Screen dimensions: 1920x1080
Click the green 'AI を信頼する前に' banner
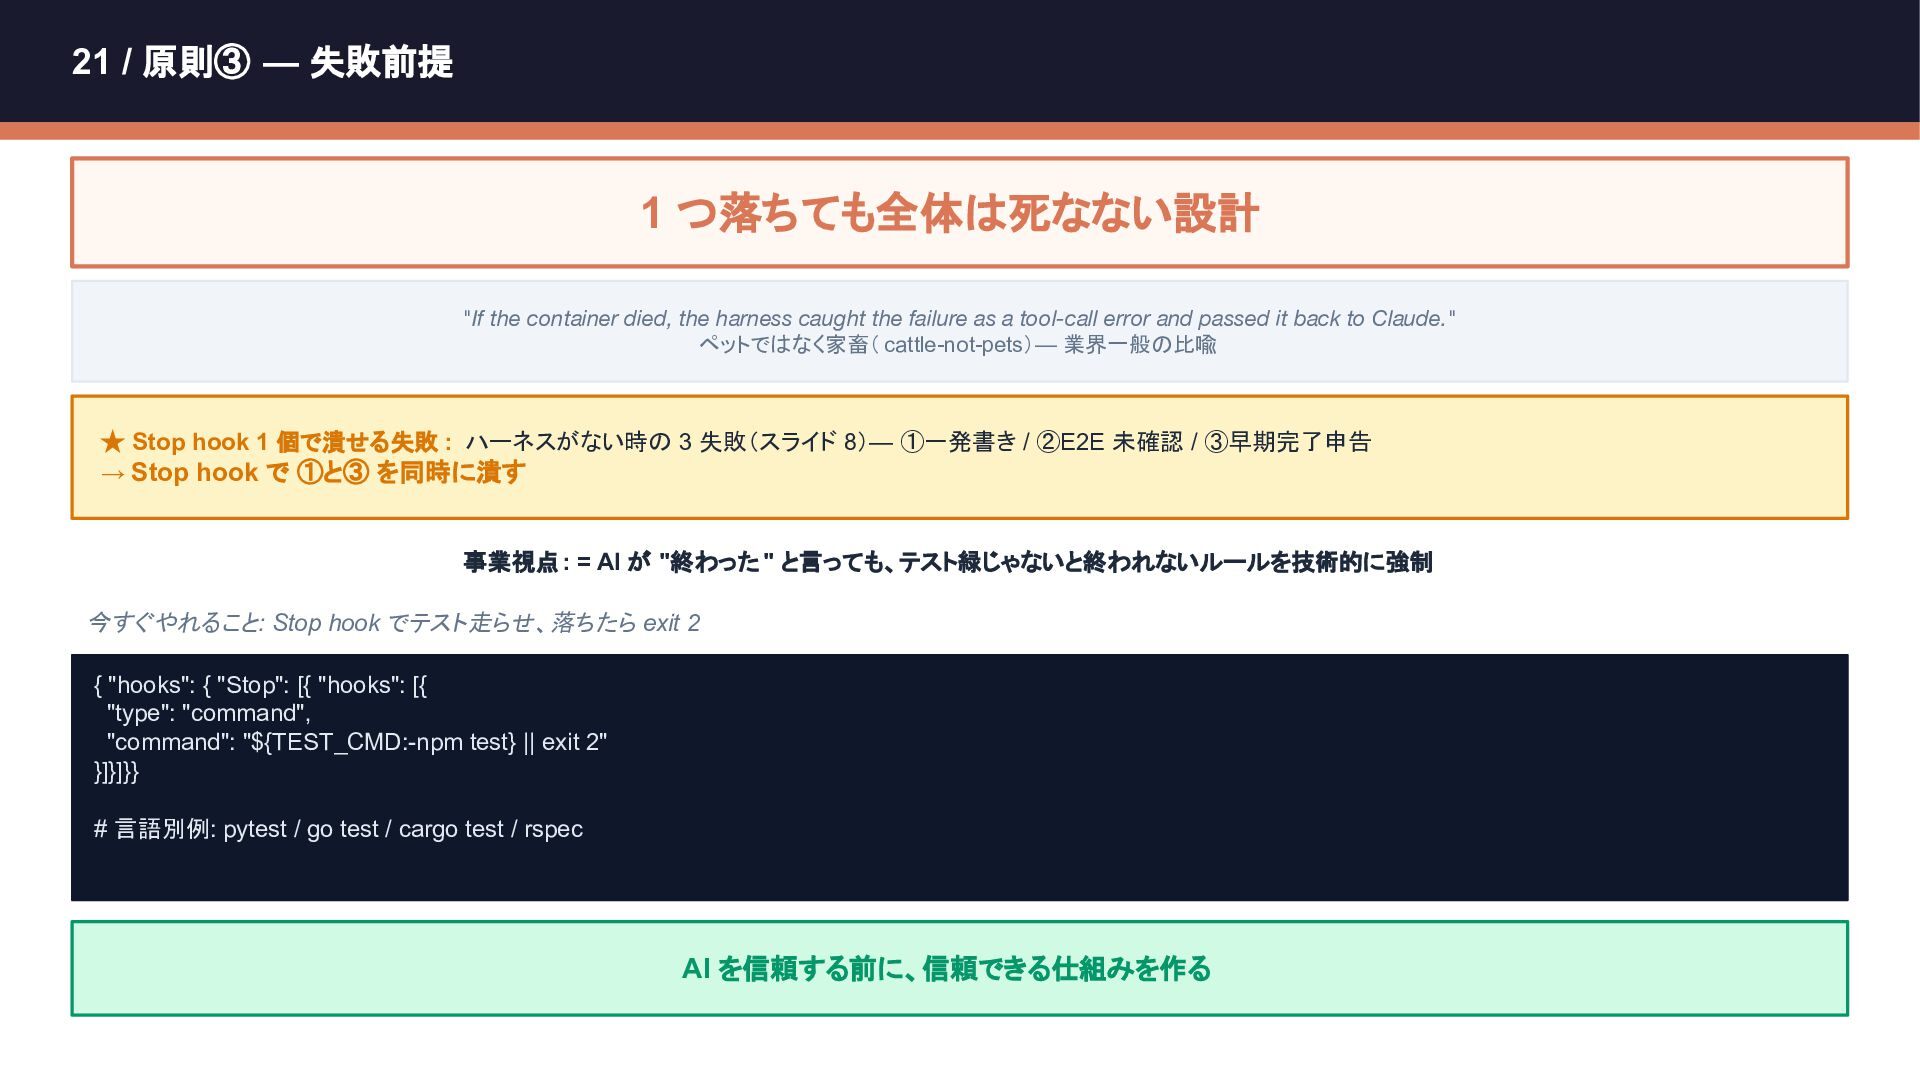click(x=946, y=968)
